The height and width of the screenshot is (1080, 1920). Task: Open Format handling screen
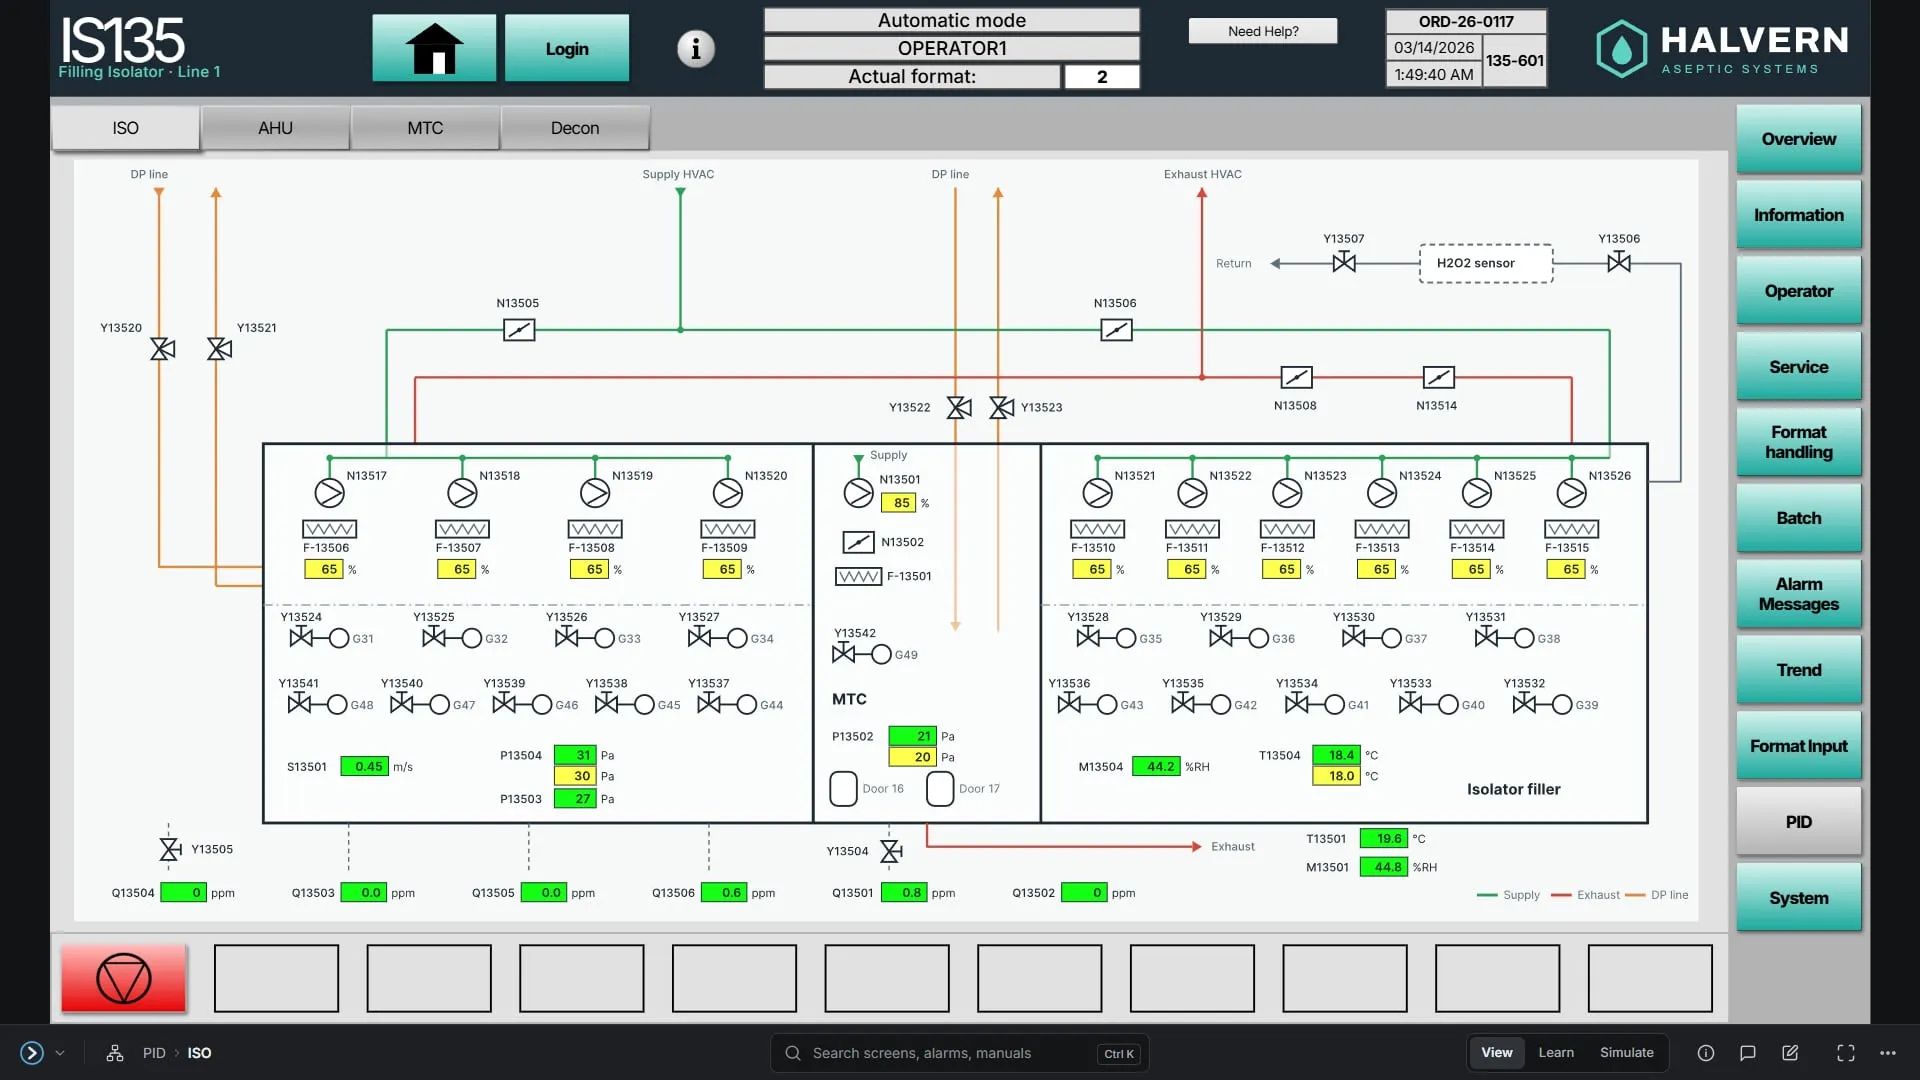point(1798,442)
